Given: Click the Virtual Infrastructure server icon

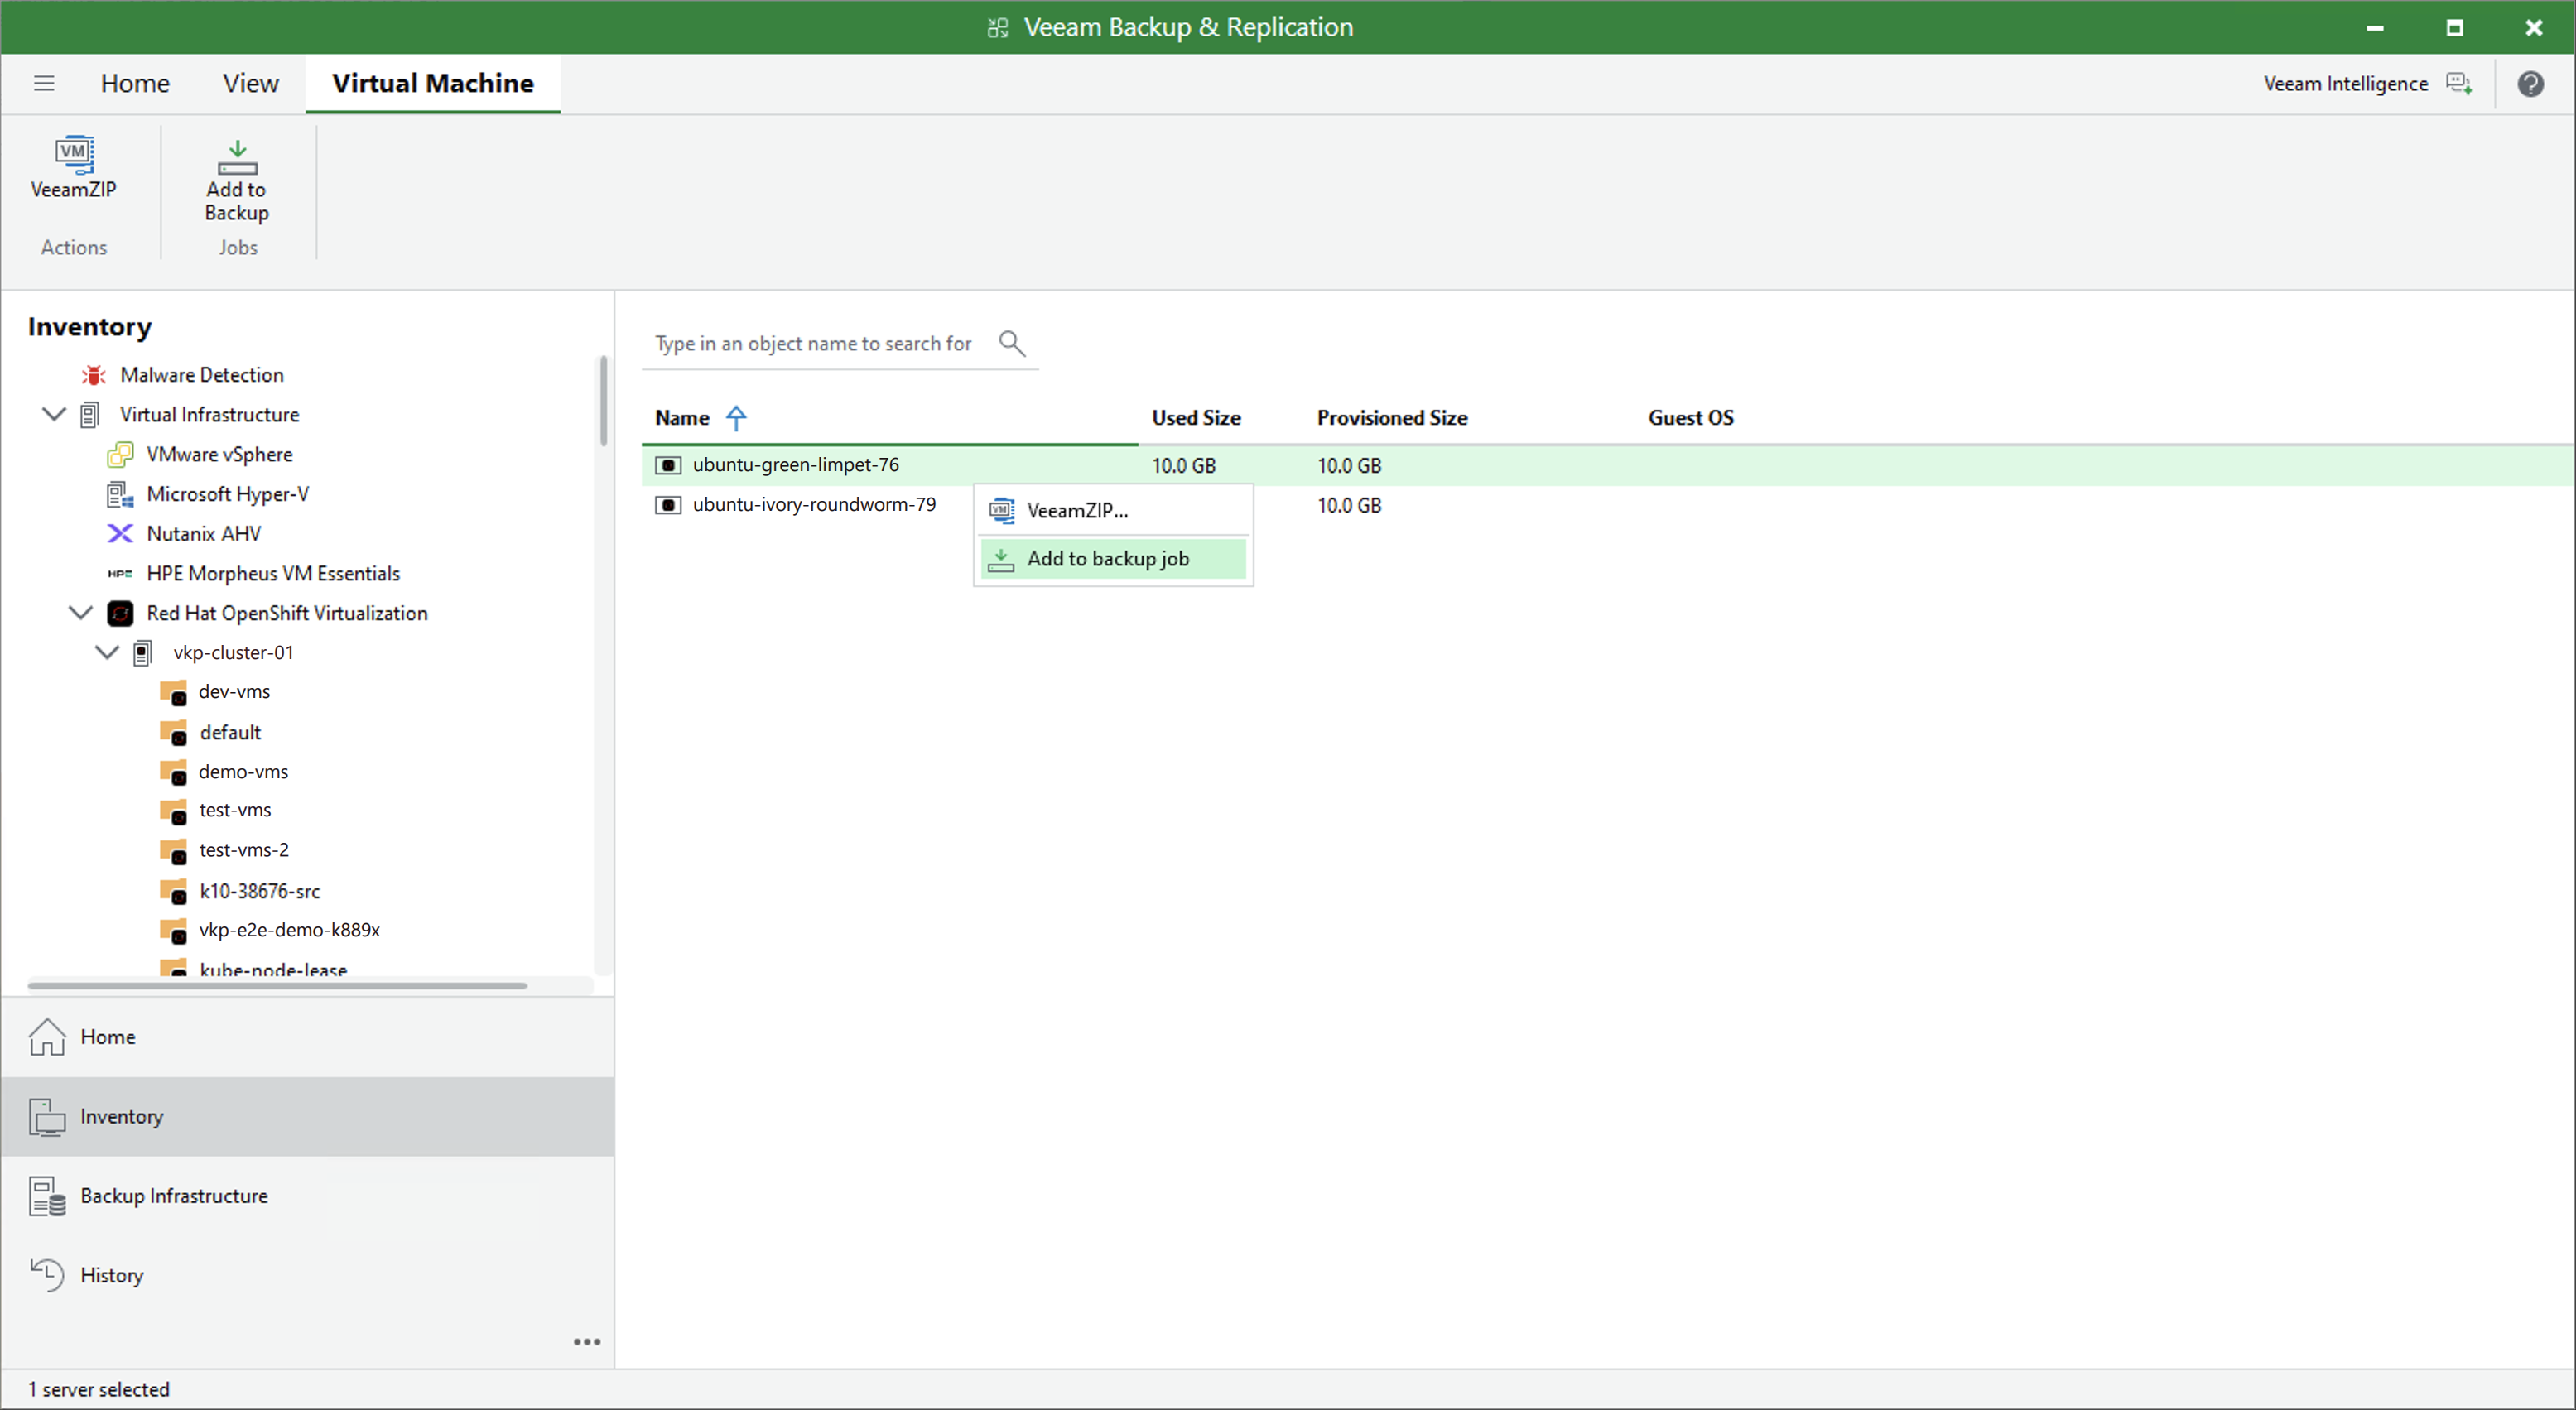Looking at the screenshot, I should 90,415.
